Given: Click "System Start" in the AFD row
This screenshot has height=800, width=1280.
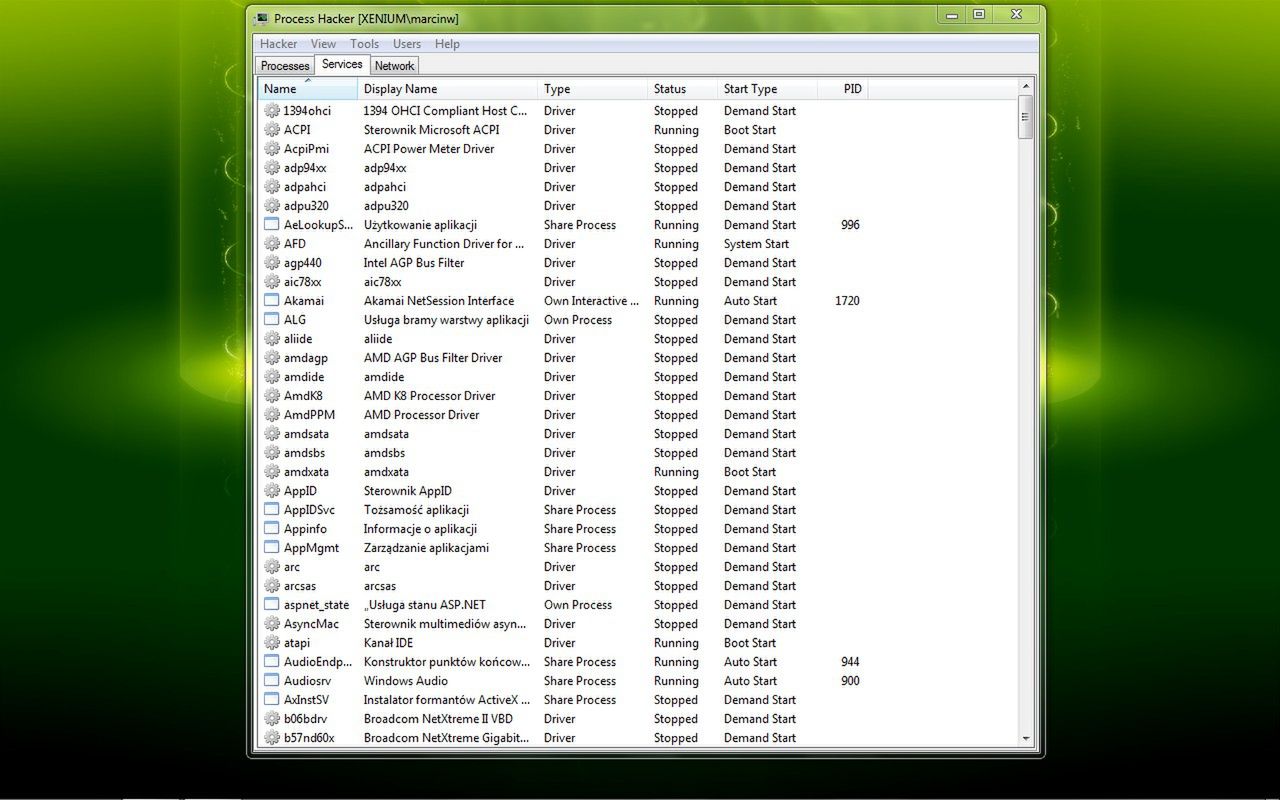Looking at the screenshot, I should point(756,244).
